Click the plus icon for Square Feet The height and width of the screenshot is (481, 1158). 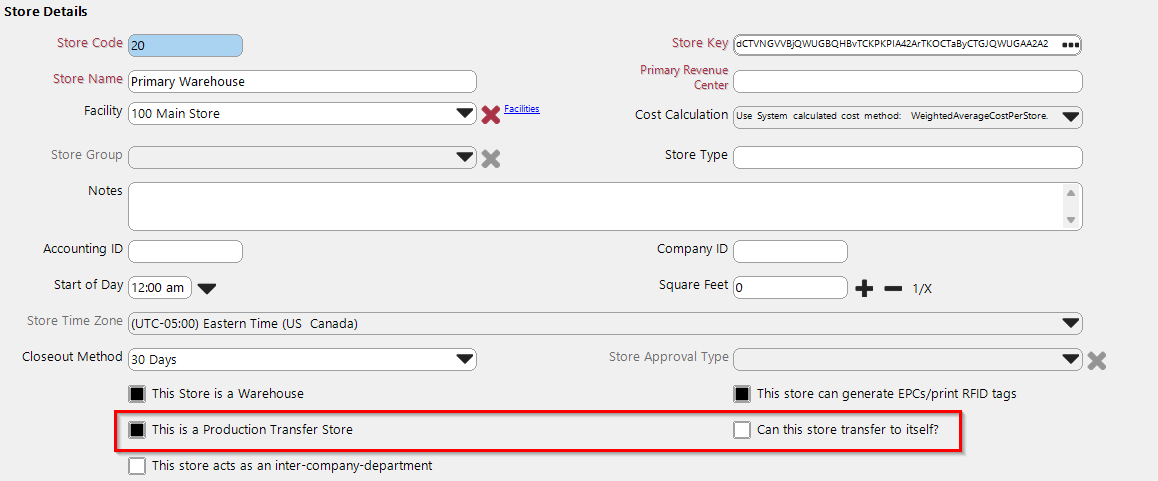[x=864, y=289]
